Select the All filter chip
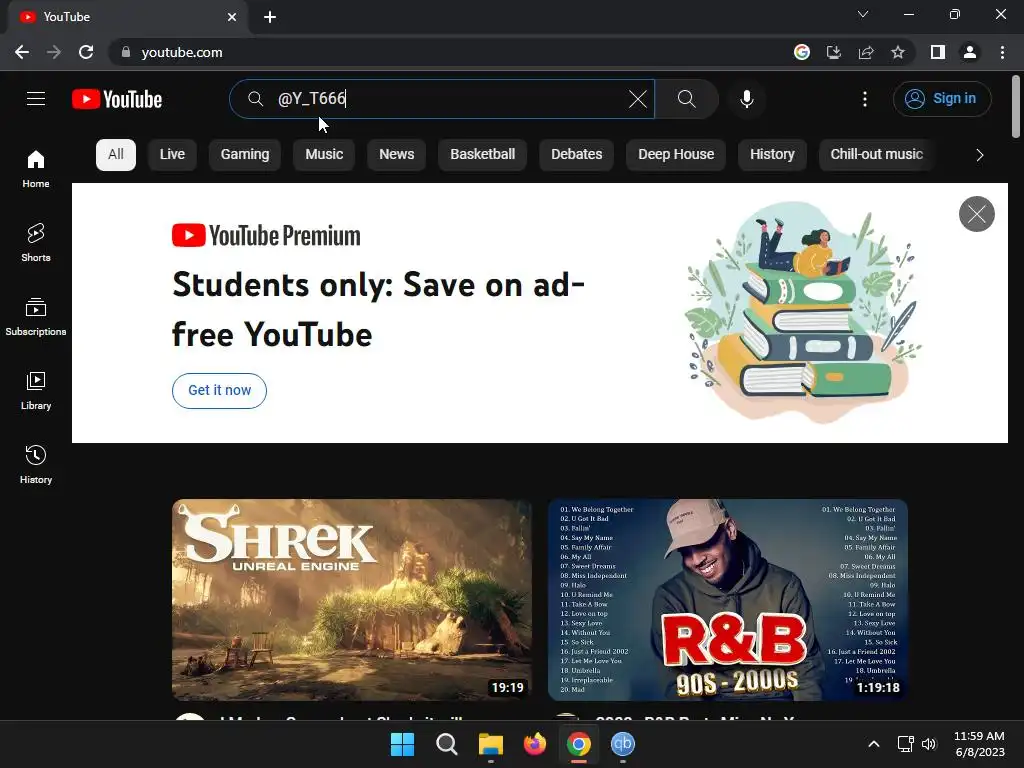The height and width of the screenshot is (768, 1024). [x=116, y=155]
